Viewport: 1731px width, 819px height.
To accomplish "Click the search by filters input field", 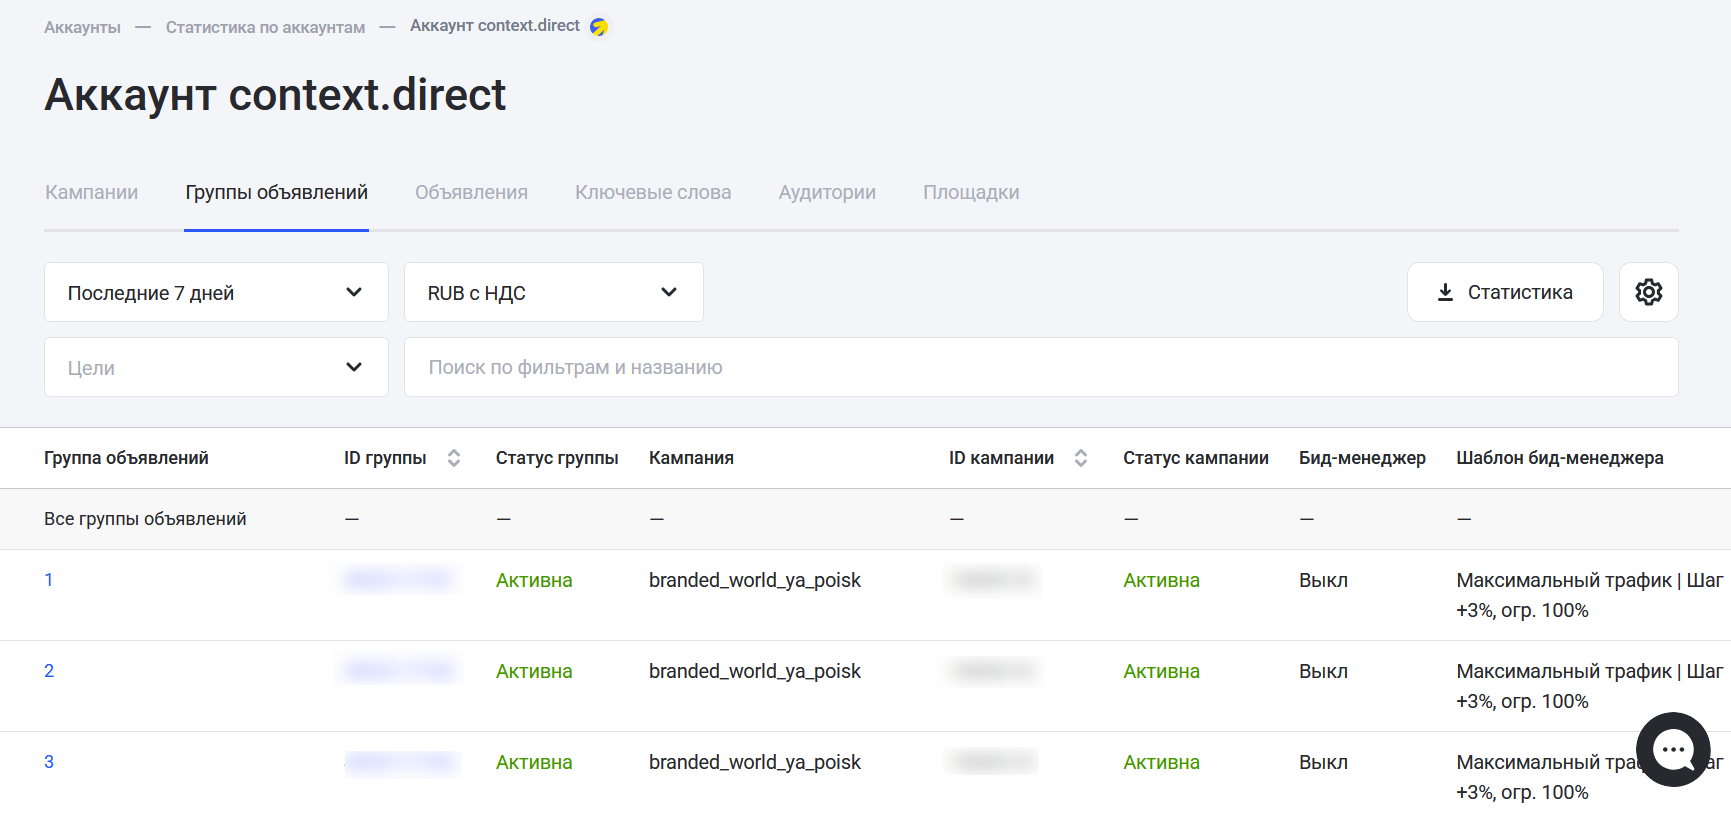I will tap(1040, 367).
